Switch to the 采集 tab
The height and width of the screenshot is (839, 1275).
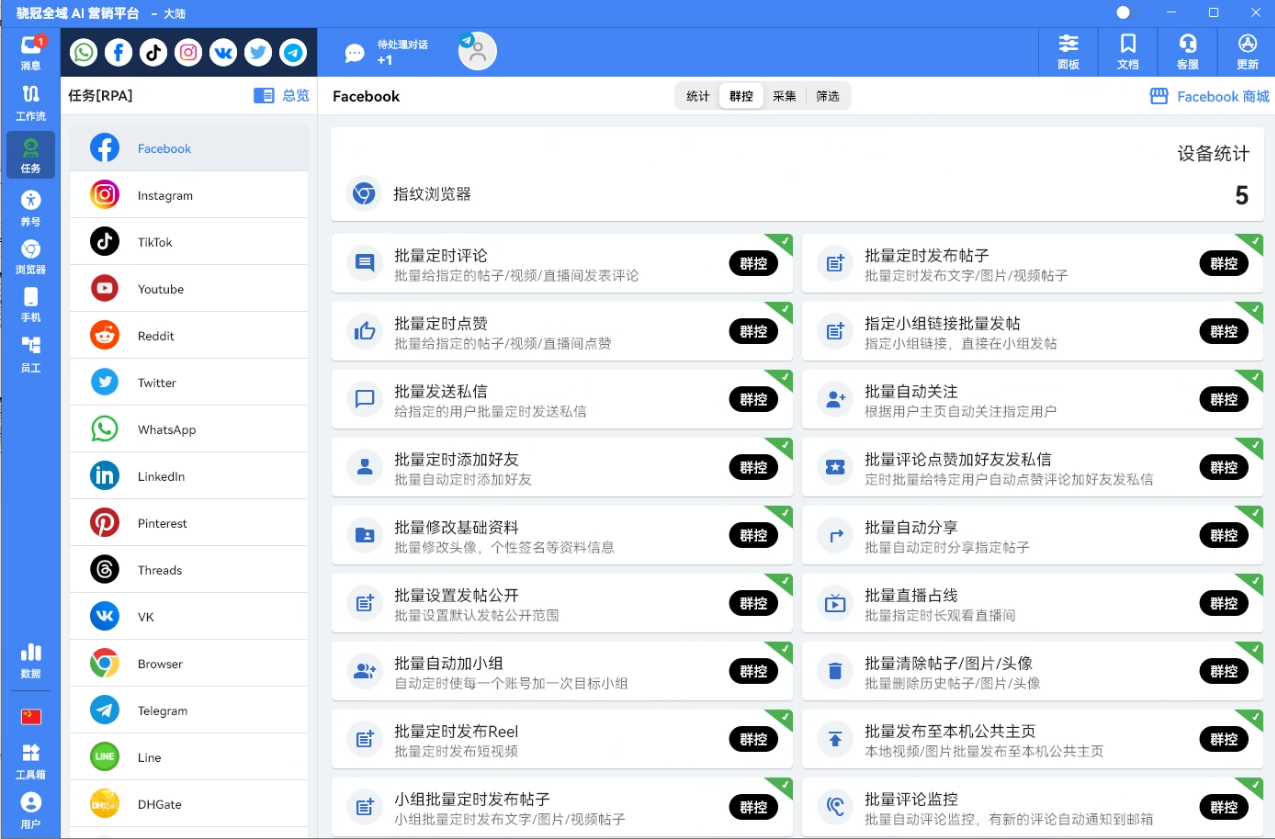pyautogui.click(x=785, y=96)
